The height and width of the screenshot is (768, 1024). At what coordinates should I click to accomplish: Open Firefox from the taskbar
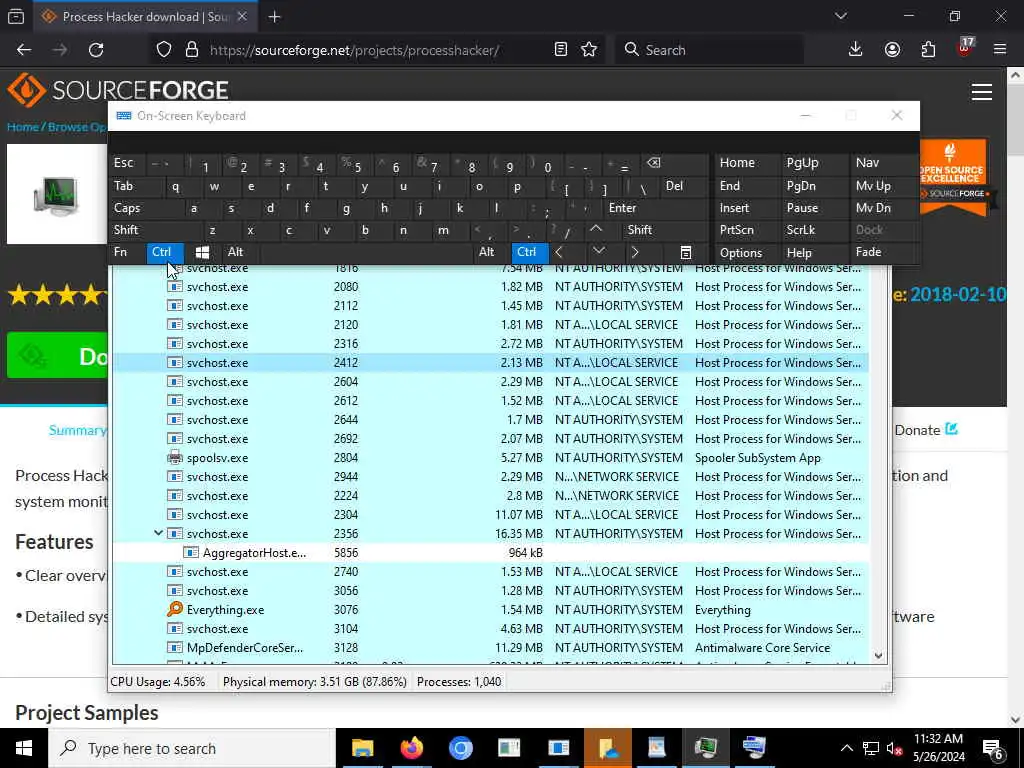pyautogui.click(x=411, y=748)
